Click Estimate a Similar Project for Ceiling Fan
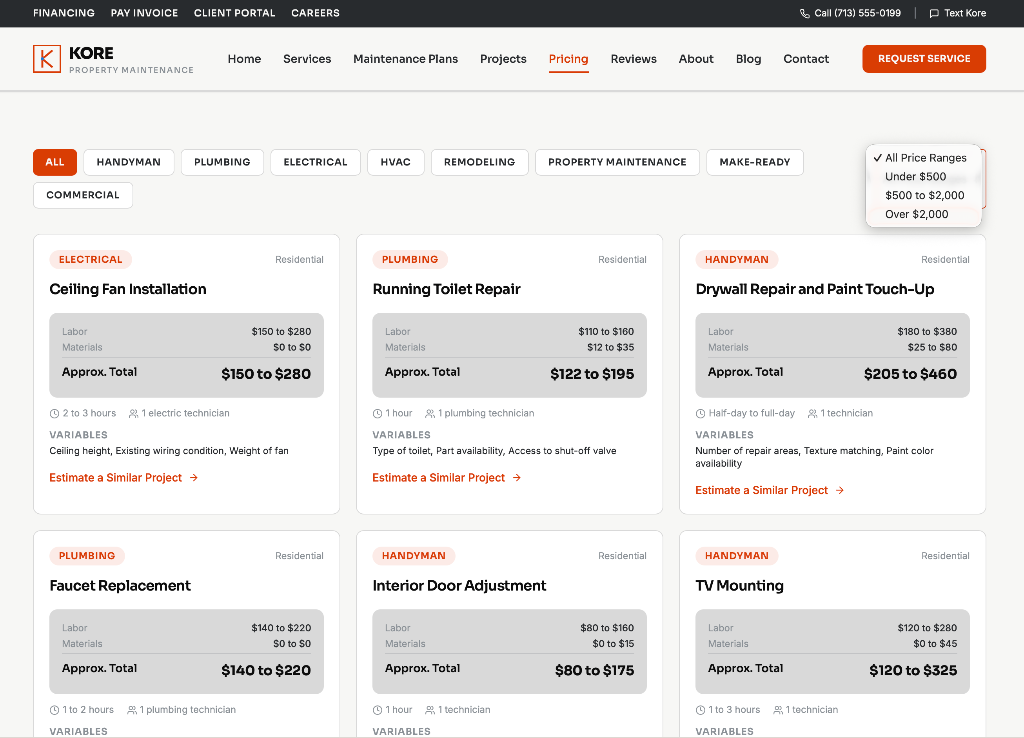 coord(123,477)
